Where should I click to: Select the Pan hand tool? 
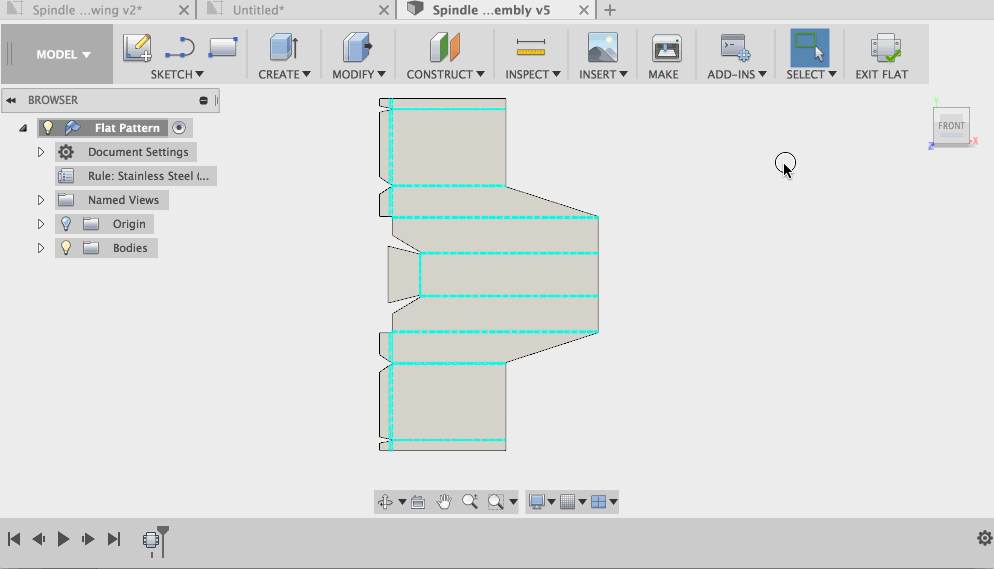pos(444,502)
